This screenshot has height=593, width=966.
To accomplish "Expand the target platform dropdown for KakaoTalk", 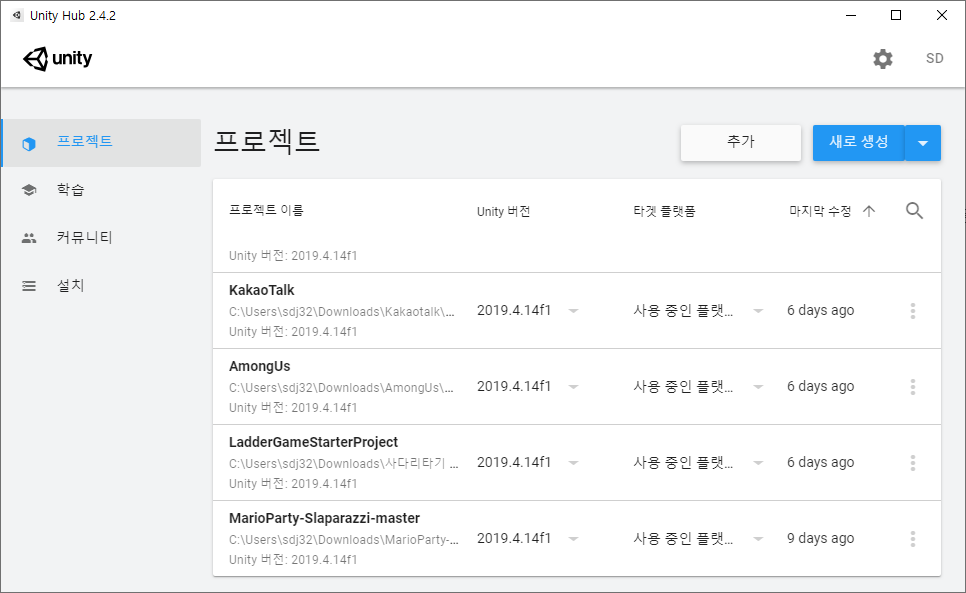I will point(758,311).
